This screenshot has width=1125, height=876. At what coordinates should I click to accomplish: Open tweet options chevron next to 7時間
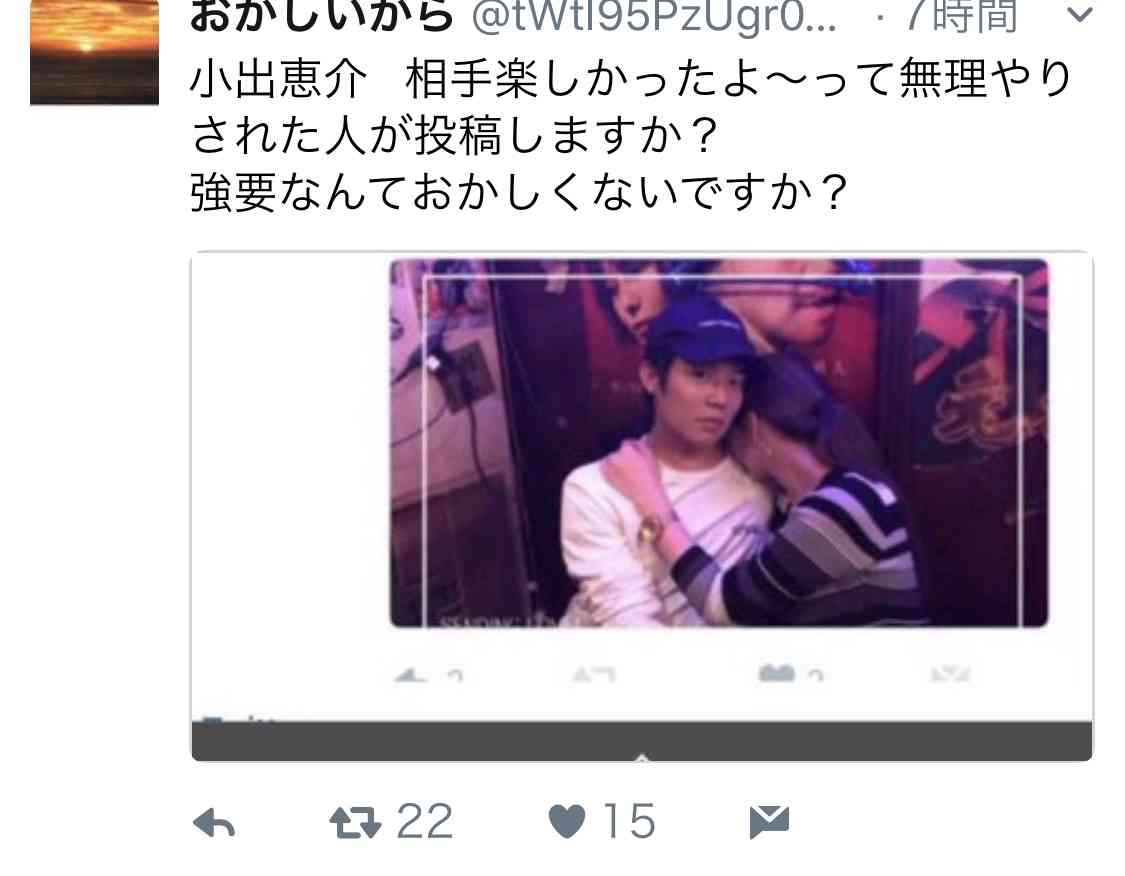click(1080, 14)
